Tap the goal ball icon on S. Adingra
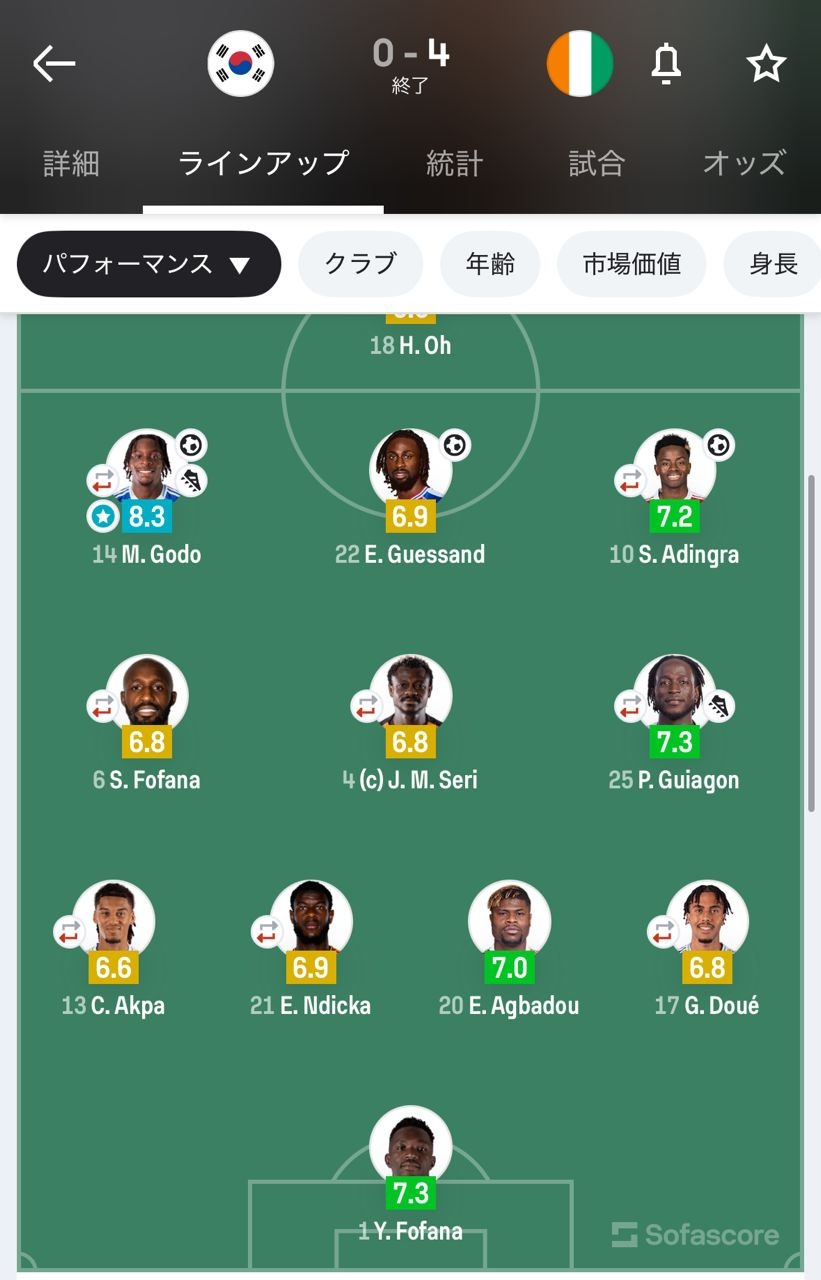 (x=718, y=444)
